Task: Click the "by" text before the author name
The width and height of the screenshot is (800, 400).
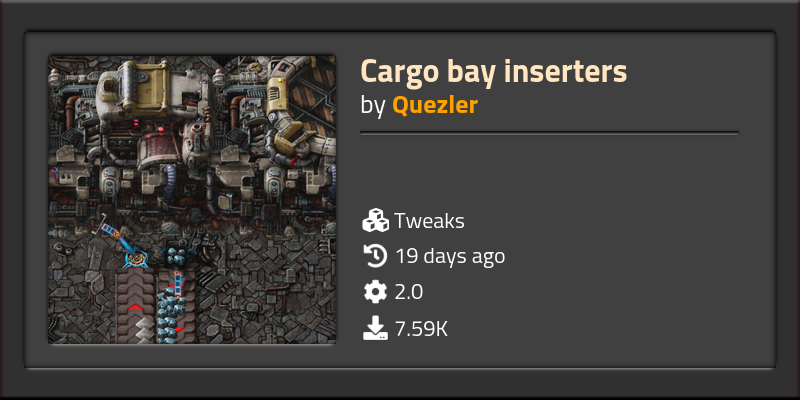Action: point(372,104)
